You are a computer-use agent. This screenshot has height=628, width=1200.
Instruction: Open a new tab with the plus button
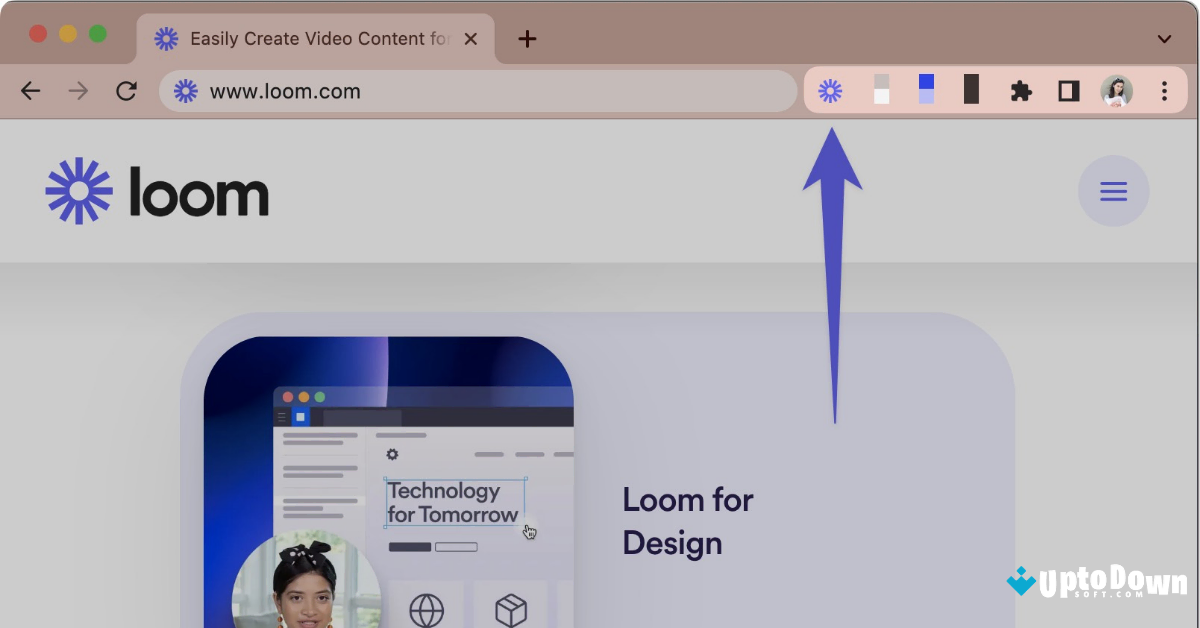coord(526,39)
